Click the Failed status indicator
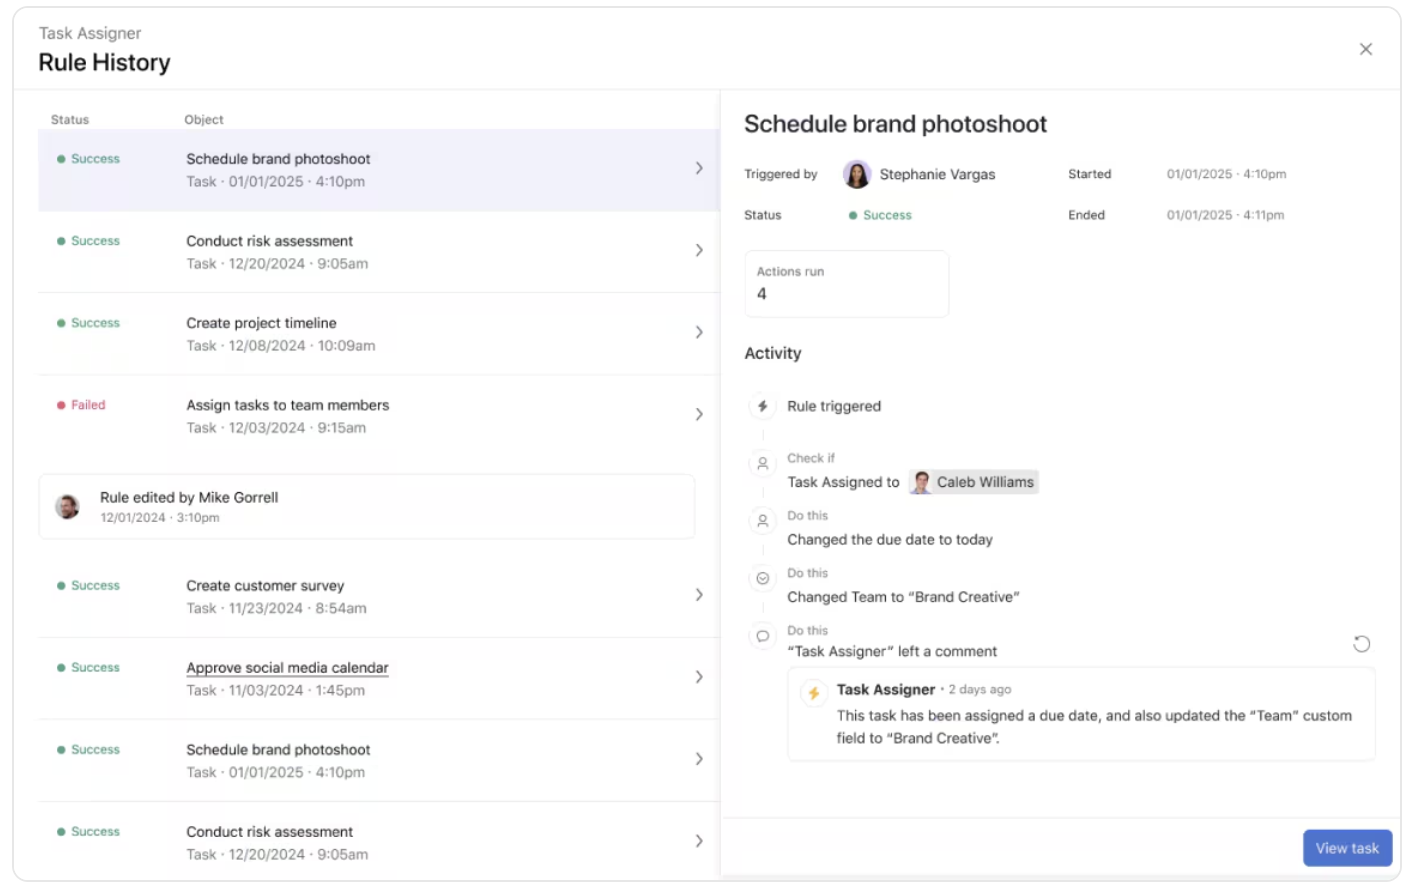This screenshot has width=1412, height=890. pyautogui.click(x=81, y=405)
